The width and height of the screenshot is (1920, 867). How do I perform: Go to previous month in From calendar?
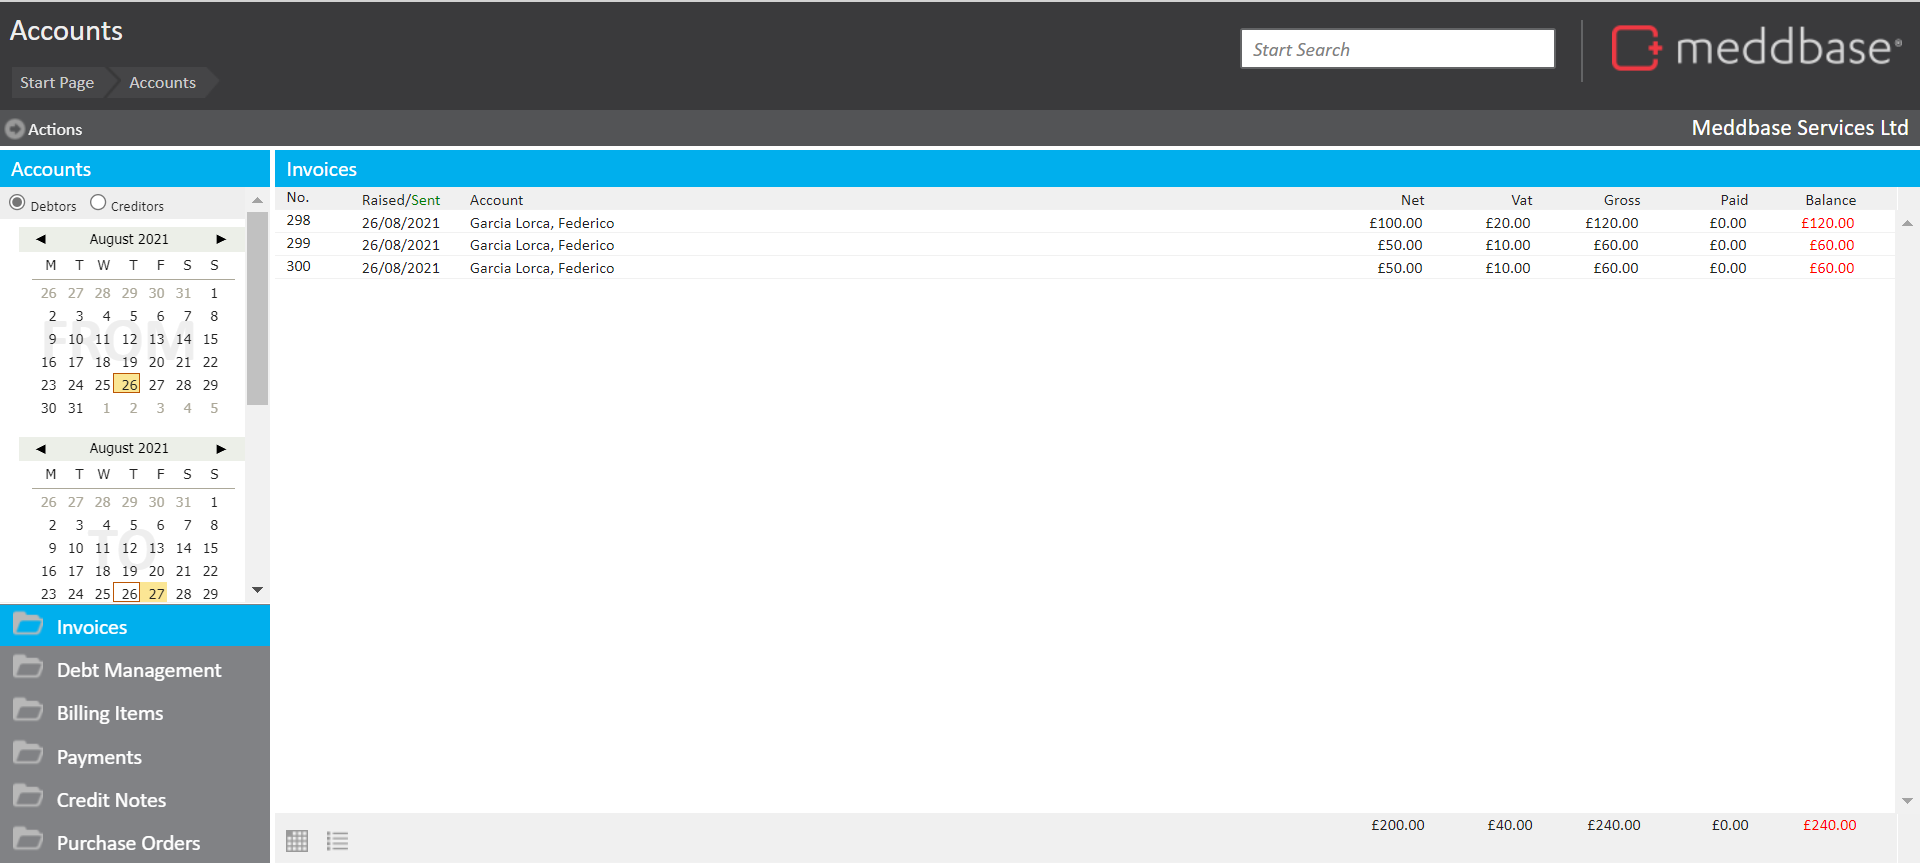[x=41, y=239]
